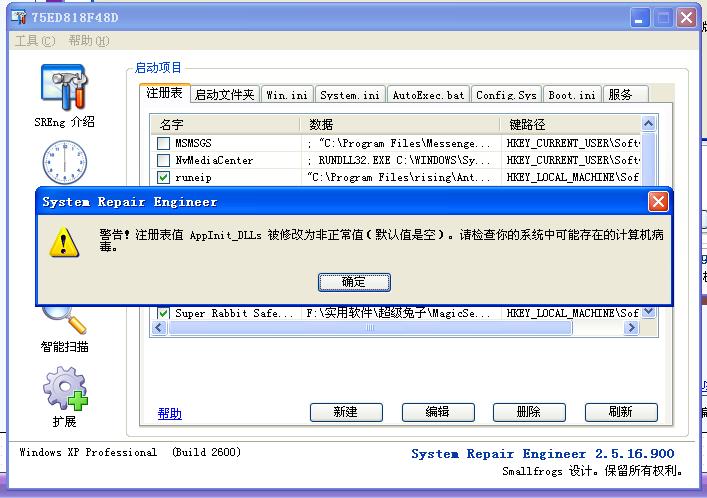Click the title bar application icon
Screen dimensions: 707x498
pos(19,17)
